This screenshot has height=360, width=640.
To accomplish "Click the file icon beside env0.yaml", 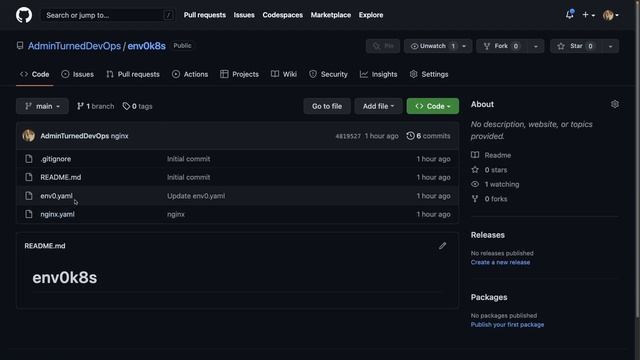I will (x=29, y=196).
